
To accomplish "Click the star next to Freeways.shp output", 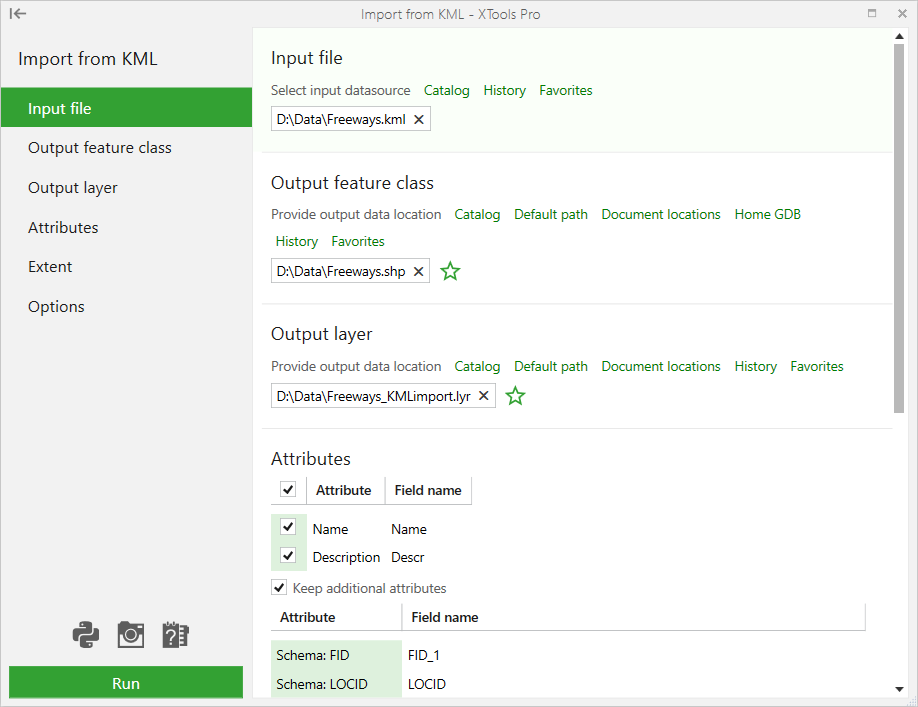I will tap(449, 271).
